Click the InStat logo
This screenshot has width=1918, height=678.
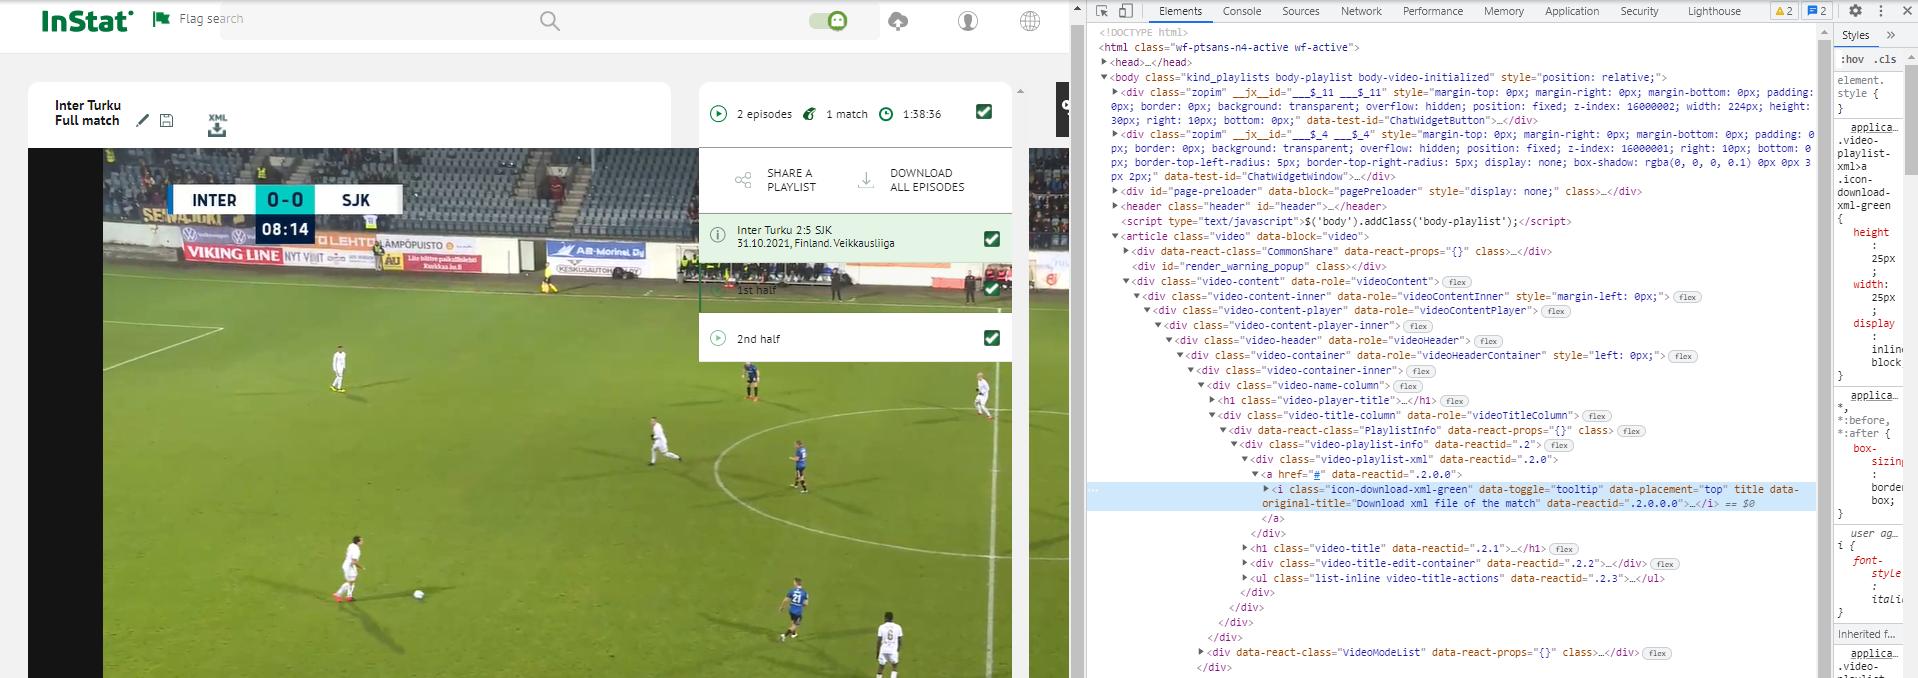coord(88,20)
